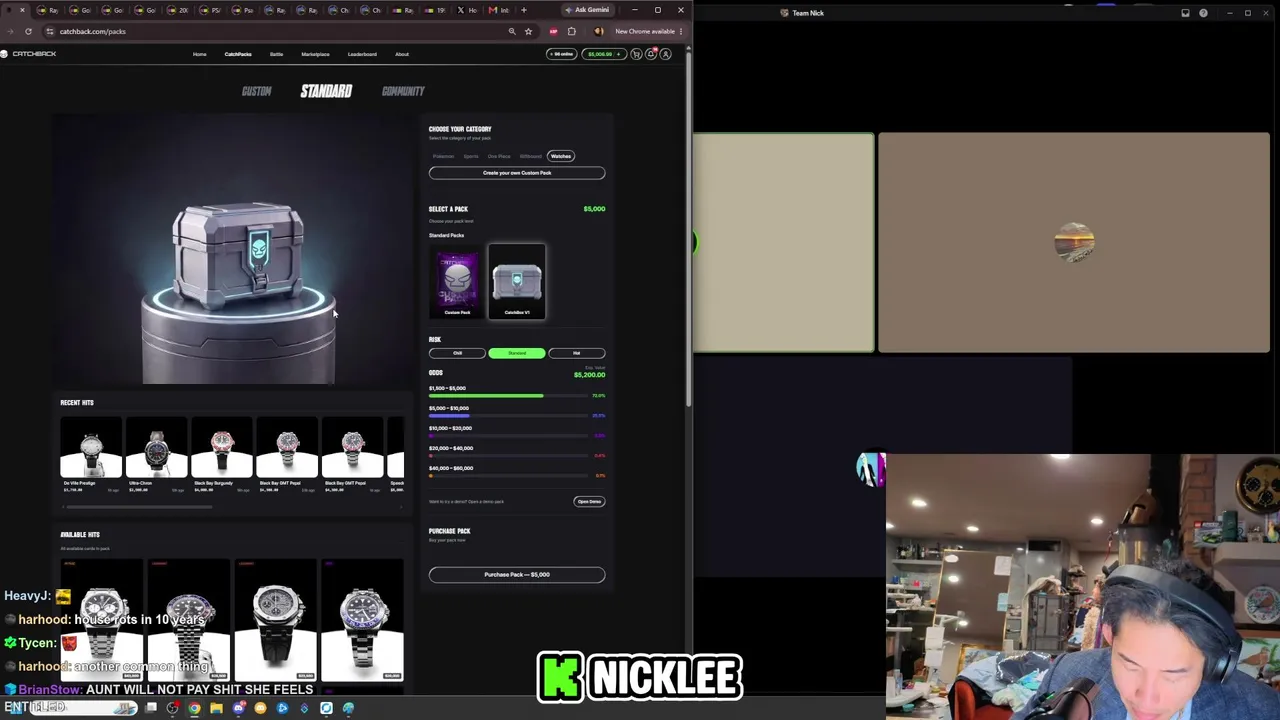Set risk level to Chill
This screenshot has height=720, width=1280.
pyautogui.click(x=457, y=353)
